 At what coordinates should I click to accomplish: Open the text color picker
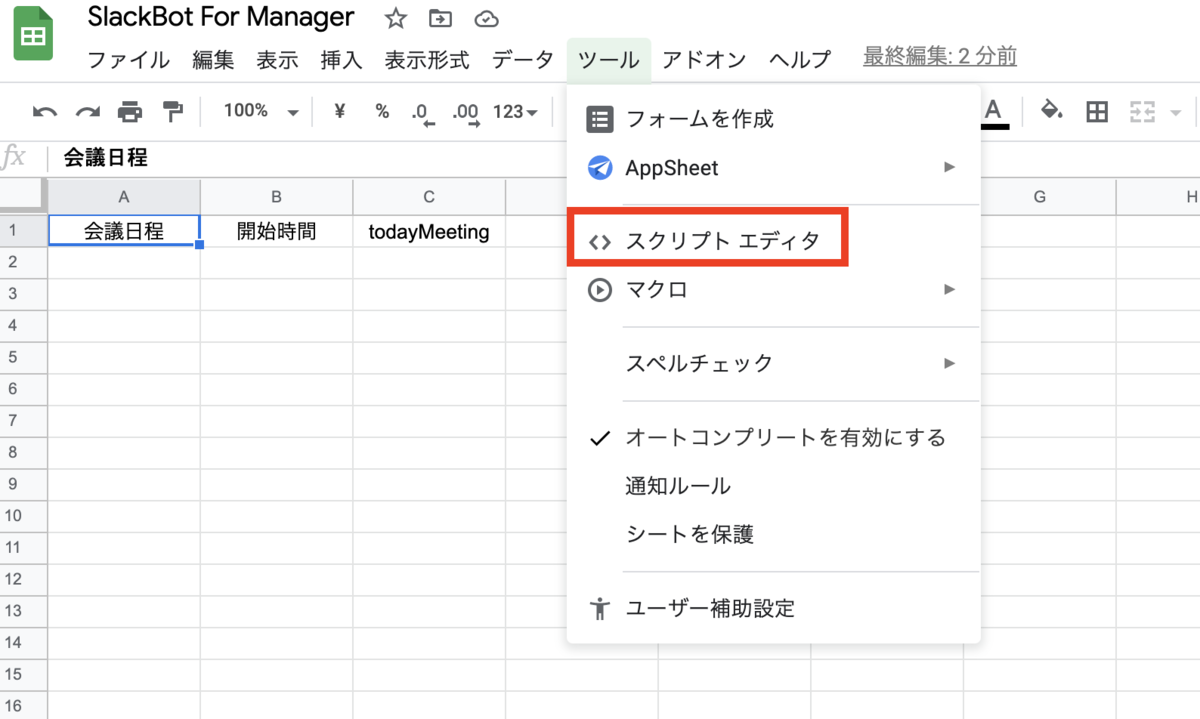(x=995, y=111)
